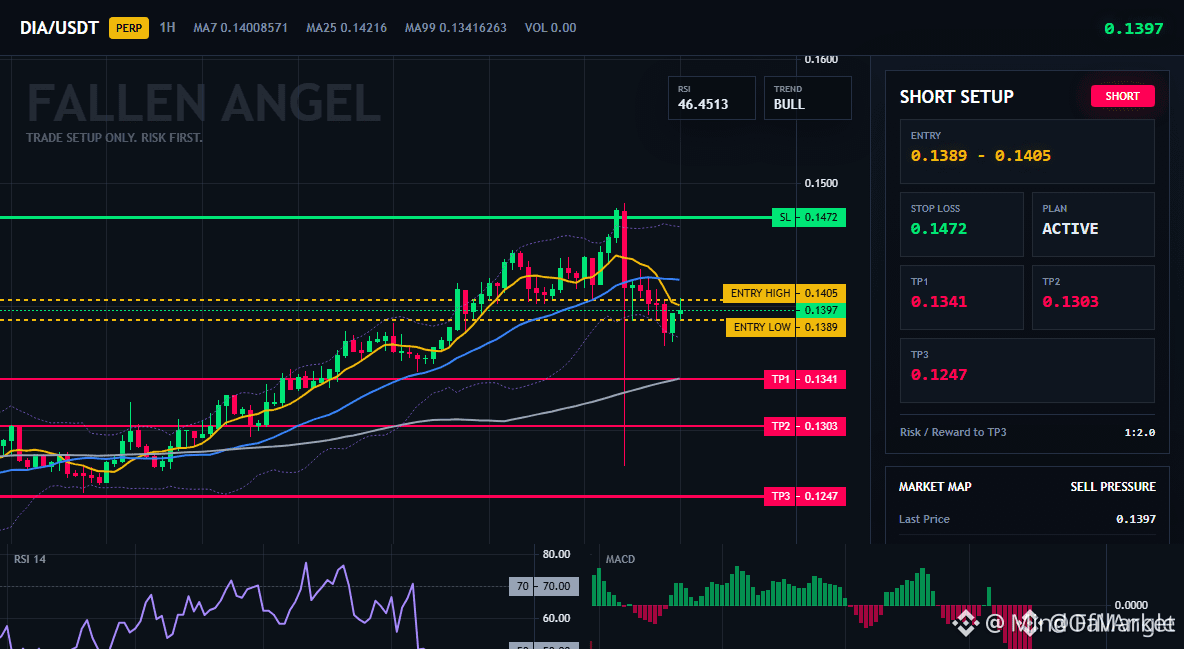Image resolution: width=1184 pixels, height=649 pixels.
Task: Click the MA25 0.14216 indicator
Action: (347, 28)
